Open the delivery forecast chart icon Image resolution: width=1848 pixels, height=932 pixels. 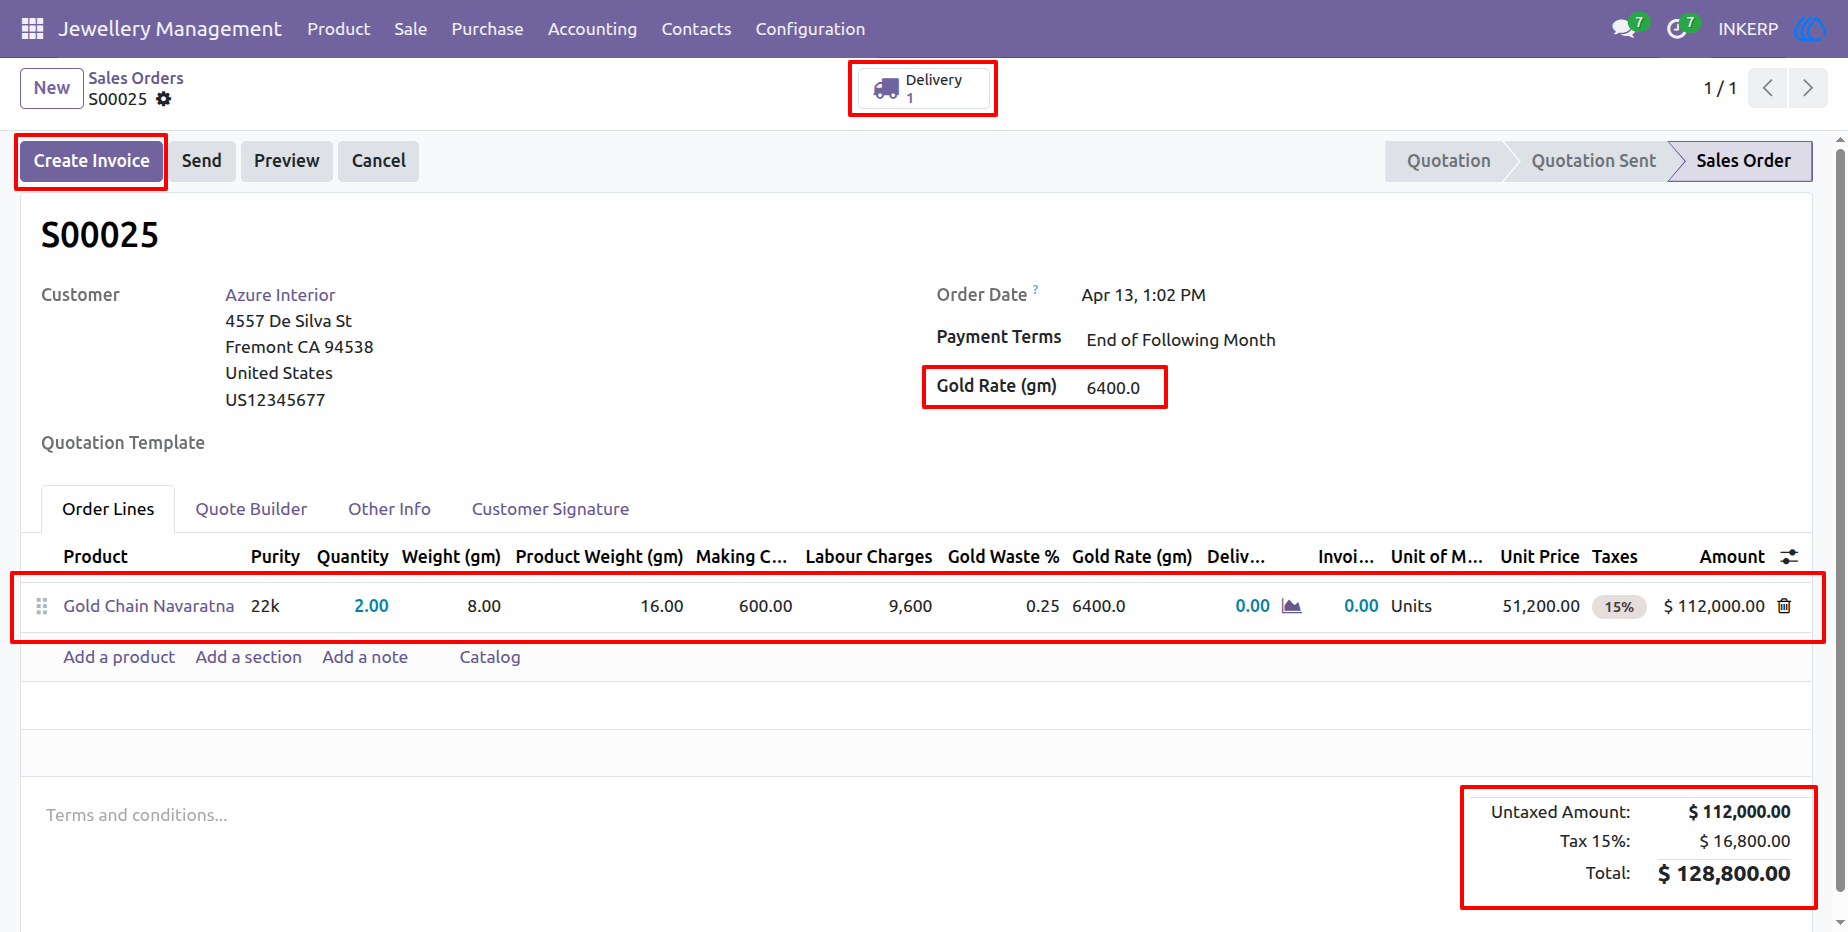click(x=1292, y=606)
